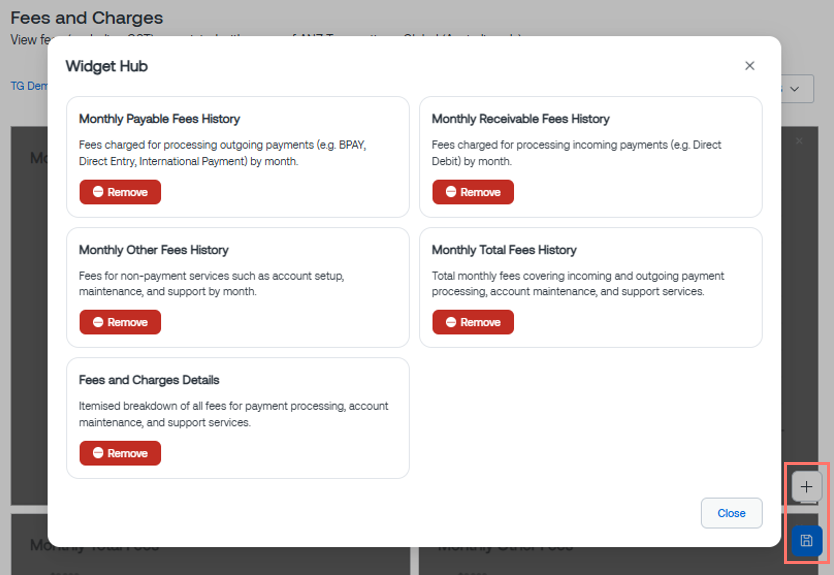Click the Monthly Total Fees History title
The image size is (834, 575).
coord(504,250)
